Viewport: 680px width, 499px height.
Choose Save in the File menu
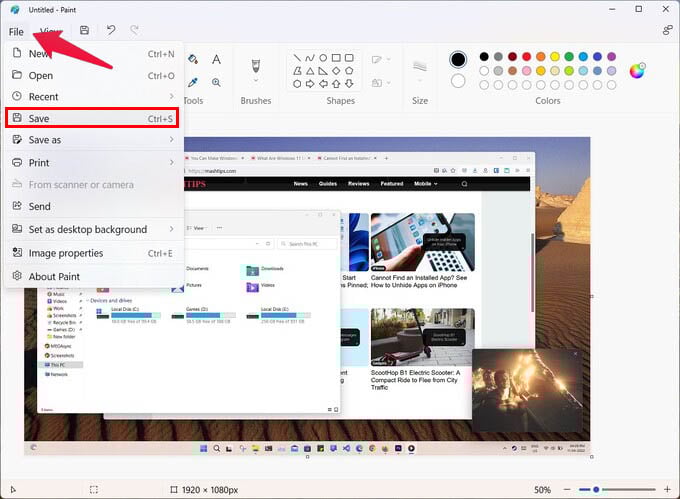92,118
